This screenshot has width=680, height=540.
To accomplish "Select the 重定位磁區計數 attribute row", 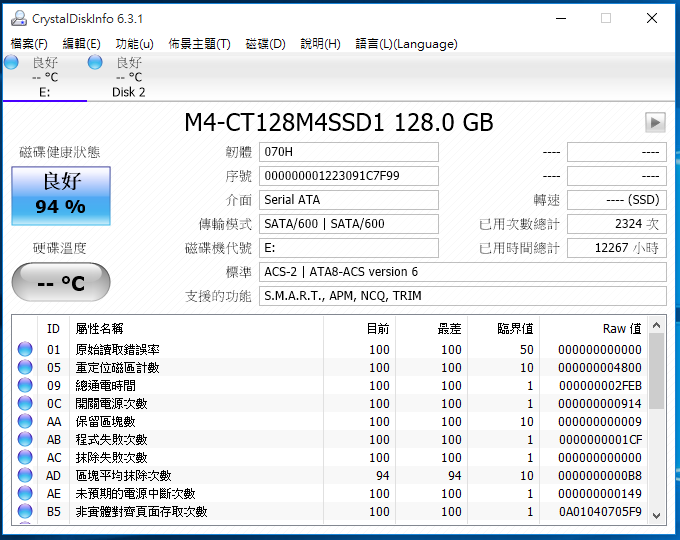I will pos(330,367).
